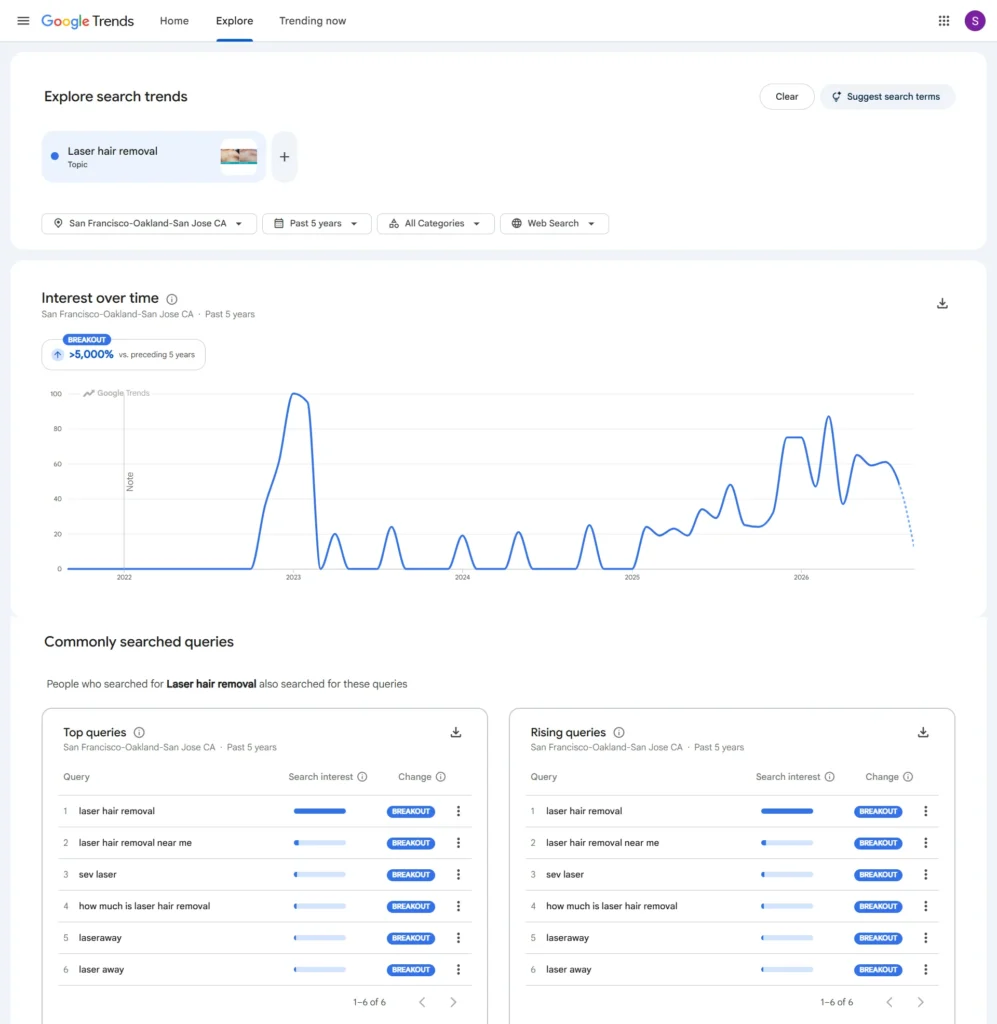Image resolution: width=997 pixels, height=1024 pixels.
Task: Click search interest bar for top query sev laser
Action: 320,874
